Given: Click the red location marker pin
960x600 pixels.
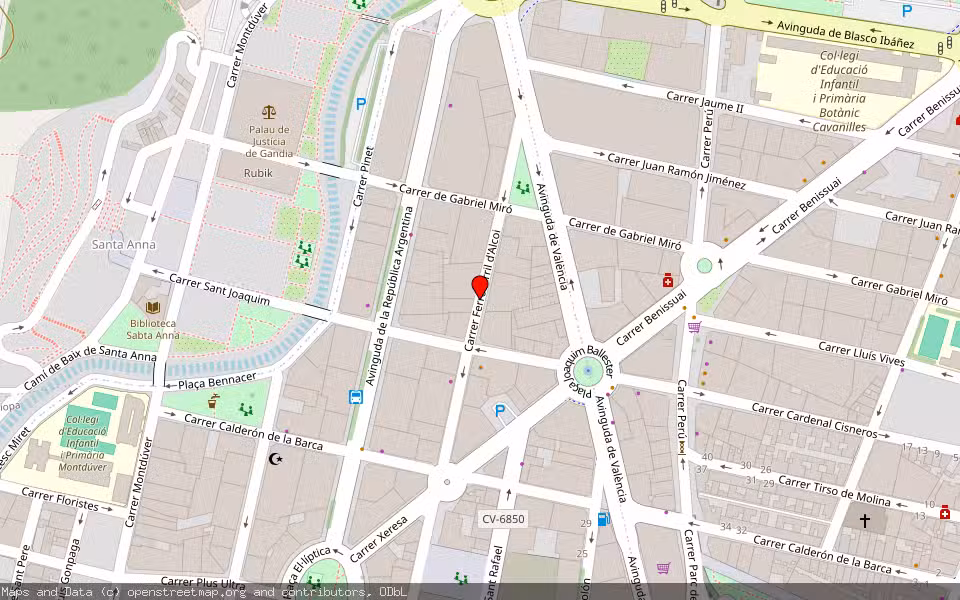Looking at the screenshot, I should 480,287.
